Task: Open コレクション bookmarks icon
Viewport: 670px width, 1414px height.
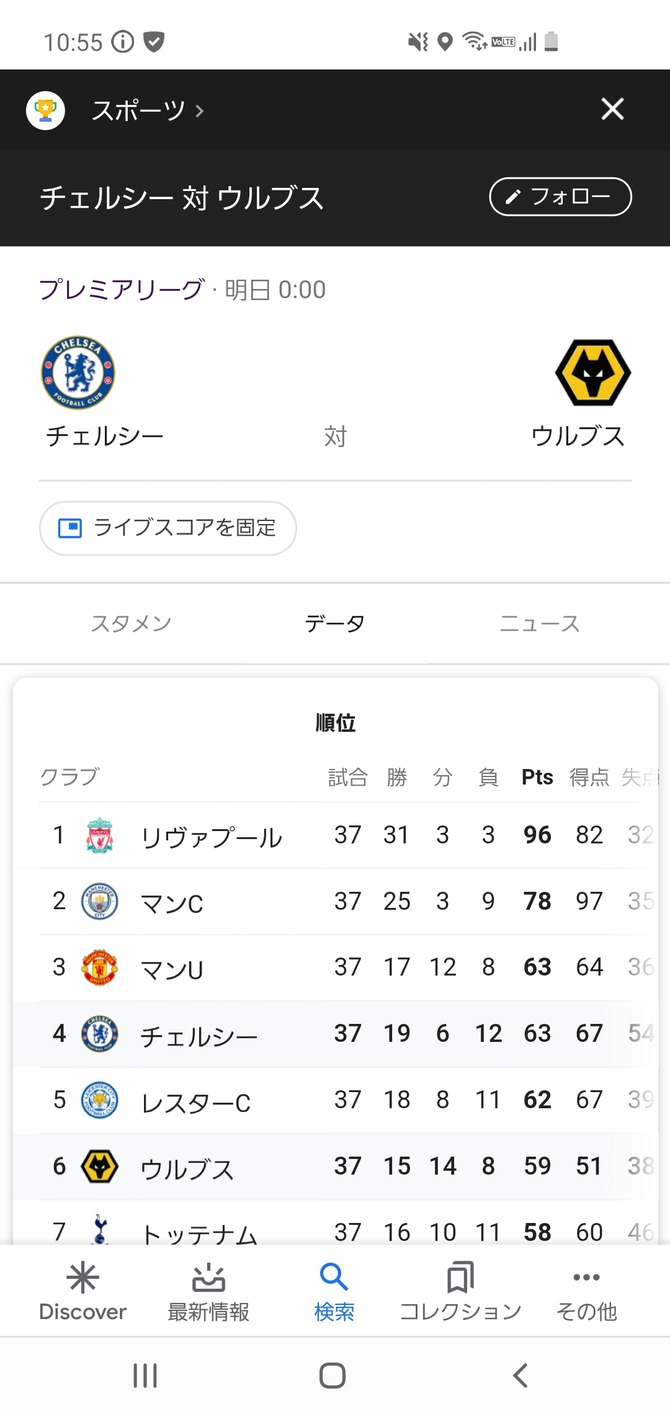Action: click(x=460, y=1278)
